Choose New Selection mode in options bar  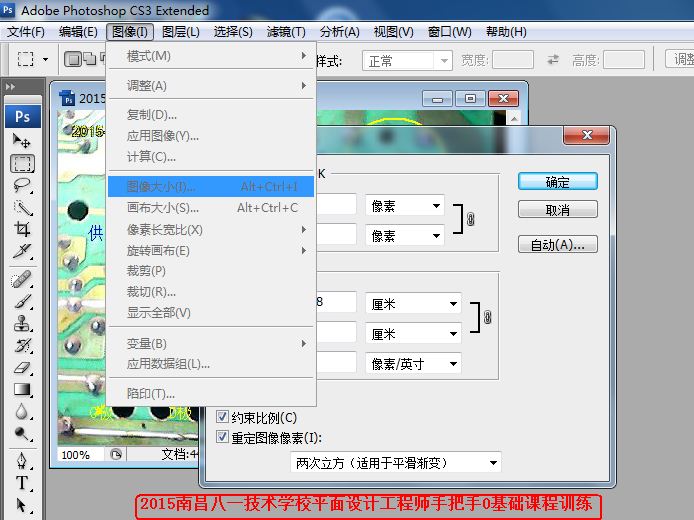coord(73,59)
